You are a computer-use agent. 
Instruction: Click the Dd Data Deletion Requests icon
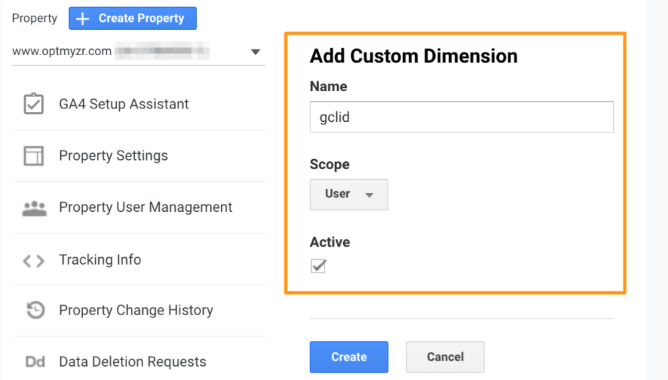coord(35,362)
